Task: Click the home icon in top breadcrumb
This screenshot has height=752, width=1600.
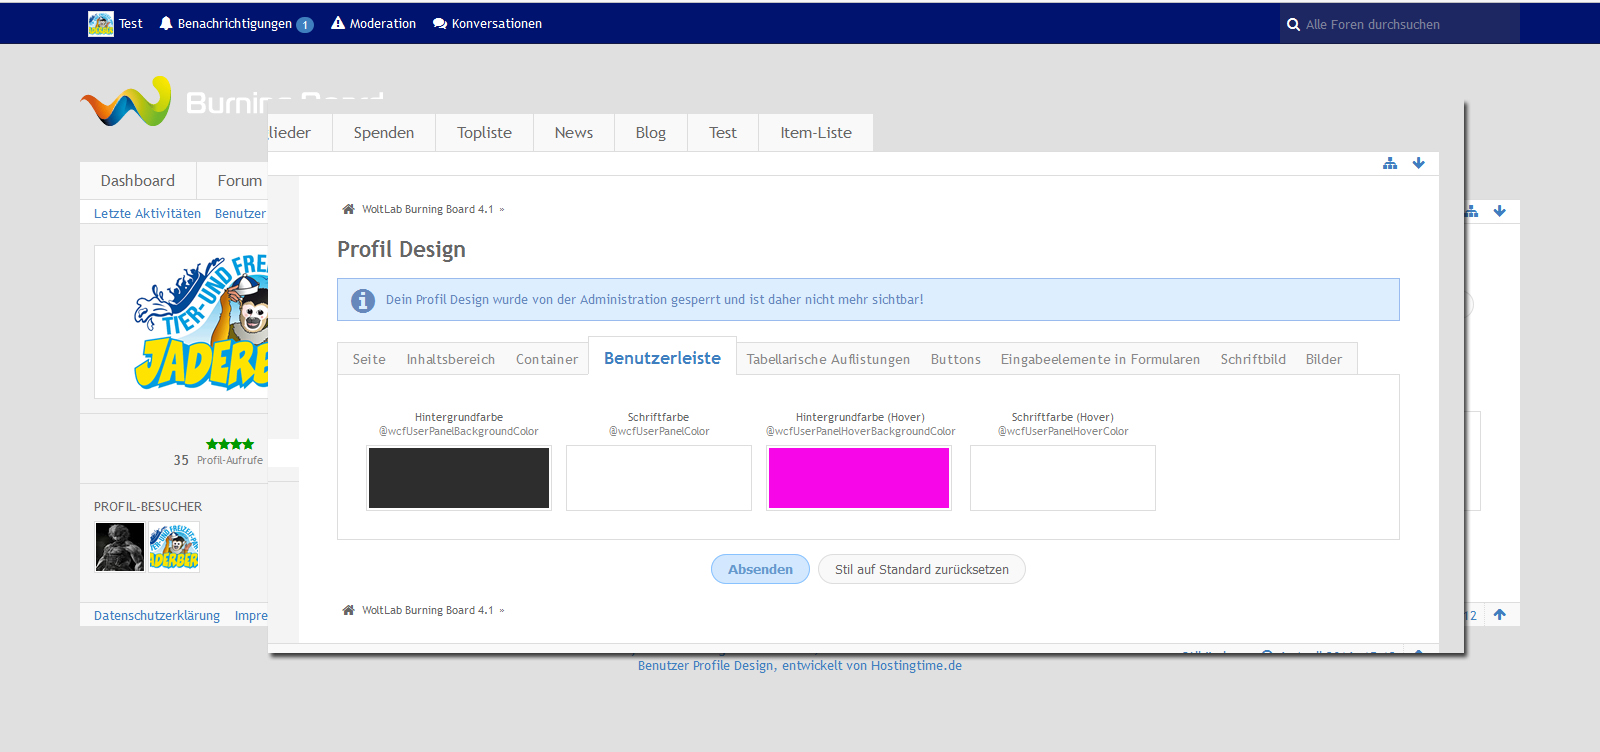Action: click(348, 209)
